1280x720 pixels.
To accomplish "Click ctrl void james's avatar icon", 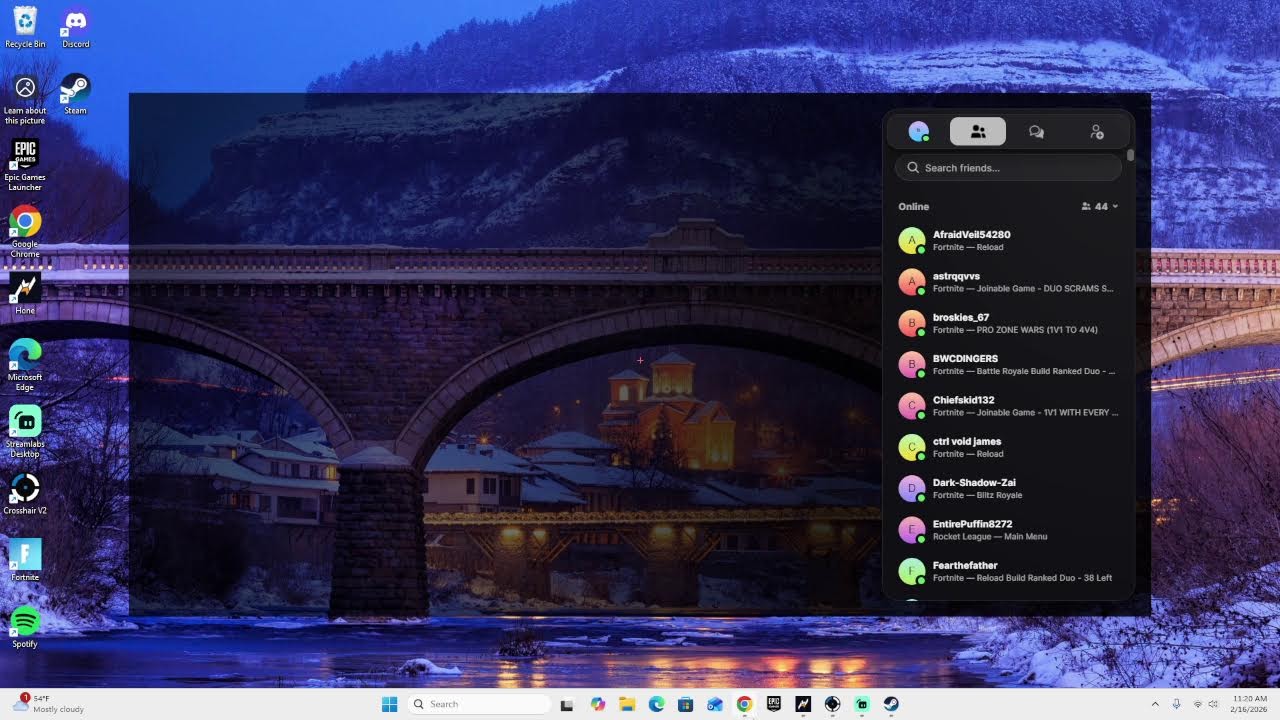I will [x=911, y=447].
